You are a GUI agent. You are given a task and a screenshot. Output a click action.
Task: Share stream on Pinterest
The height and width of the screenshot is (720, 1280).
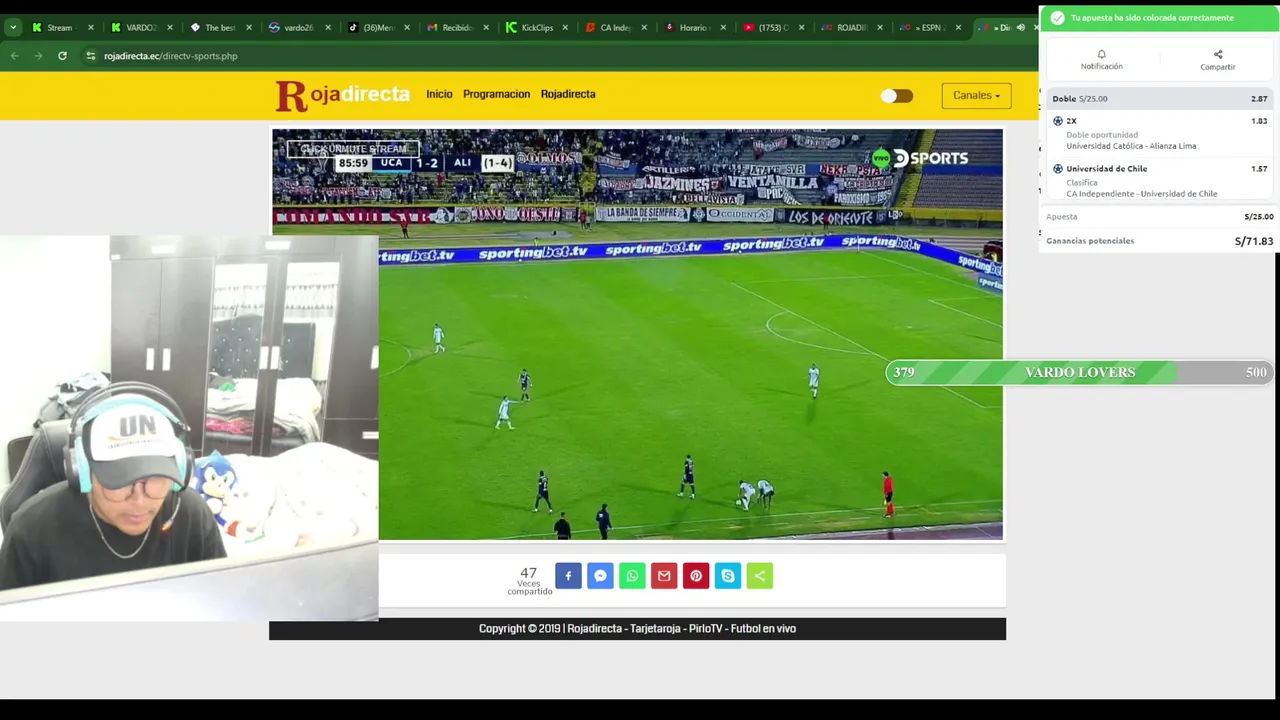[696, 576]
